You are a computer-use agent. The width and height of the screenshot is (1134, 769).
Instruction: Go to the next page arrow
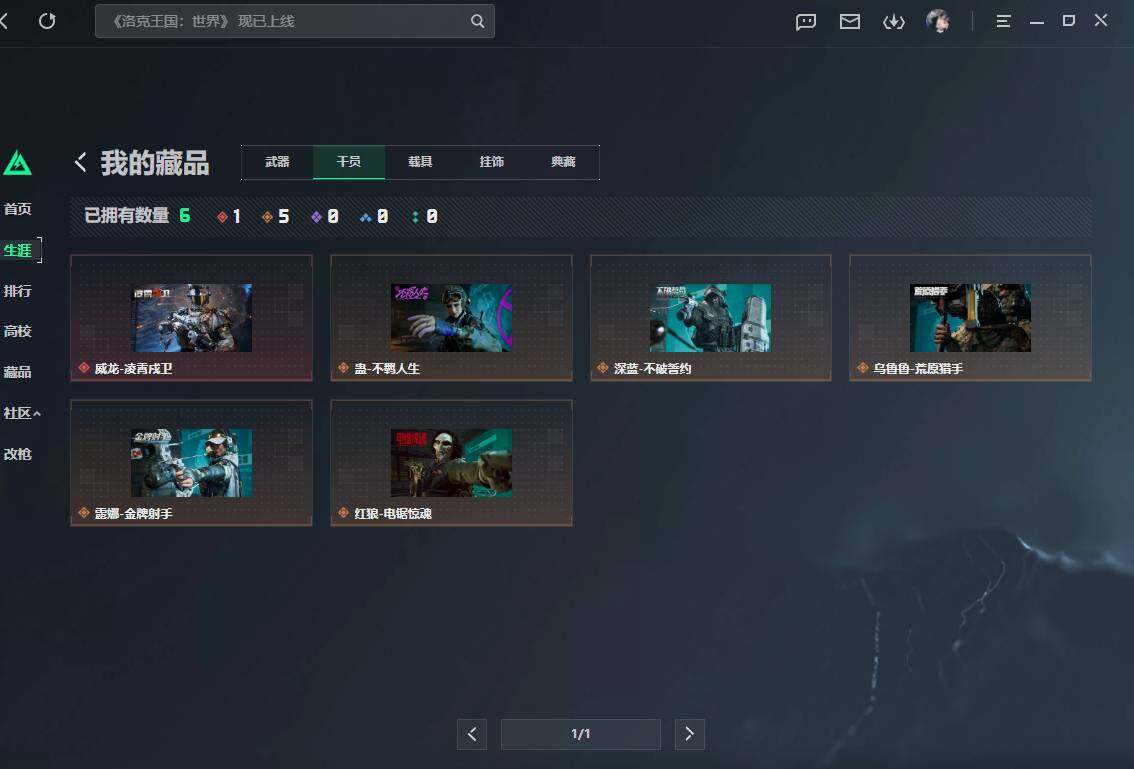click(689, 734)
